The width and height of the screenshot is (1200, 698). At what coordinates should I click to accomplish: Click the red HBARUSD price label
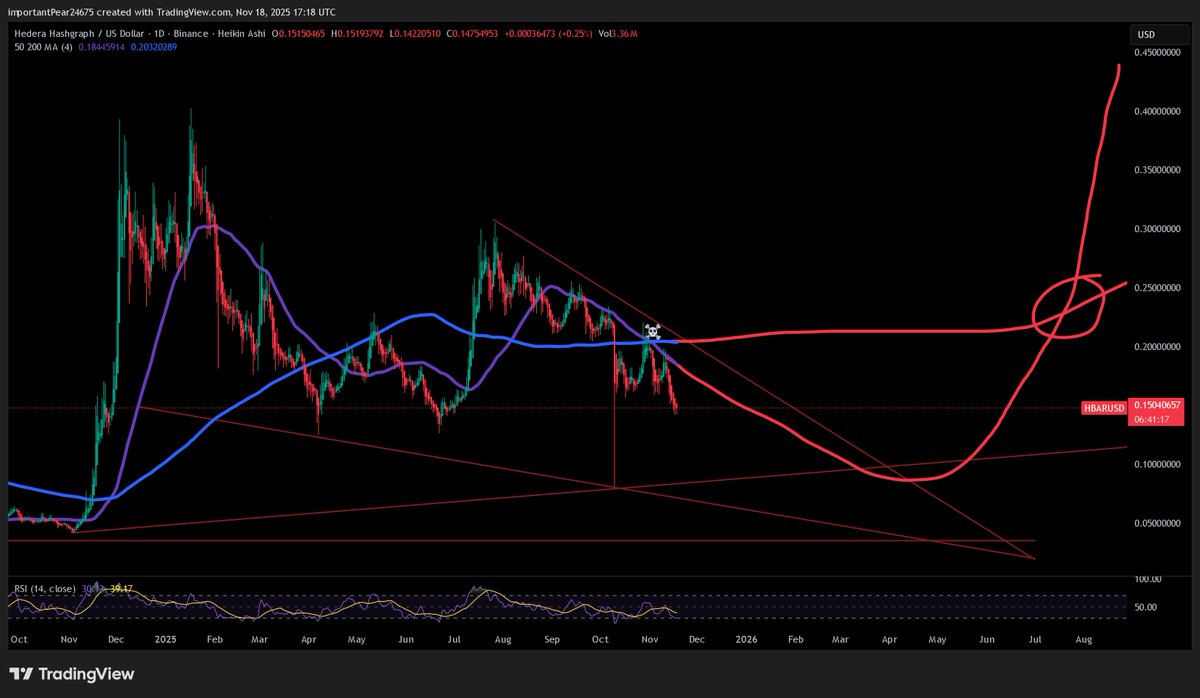1103,408
